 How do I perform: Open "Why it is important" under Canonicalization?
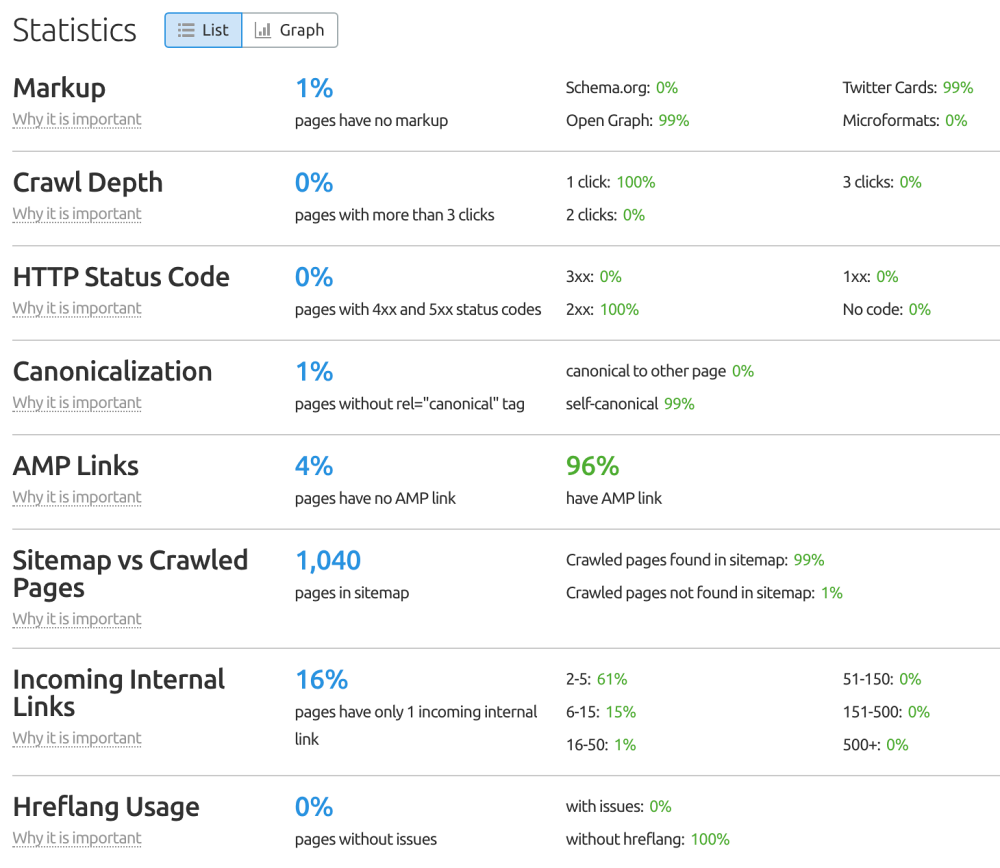76,402
